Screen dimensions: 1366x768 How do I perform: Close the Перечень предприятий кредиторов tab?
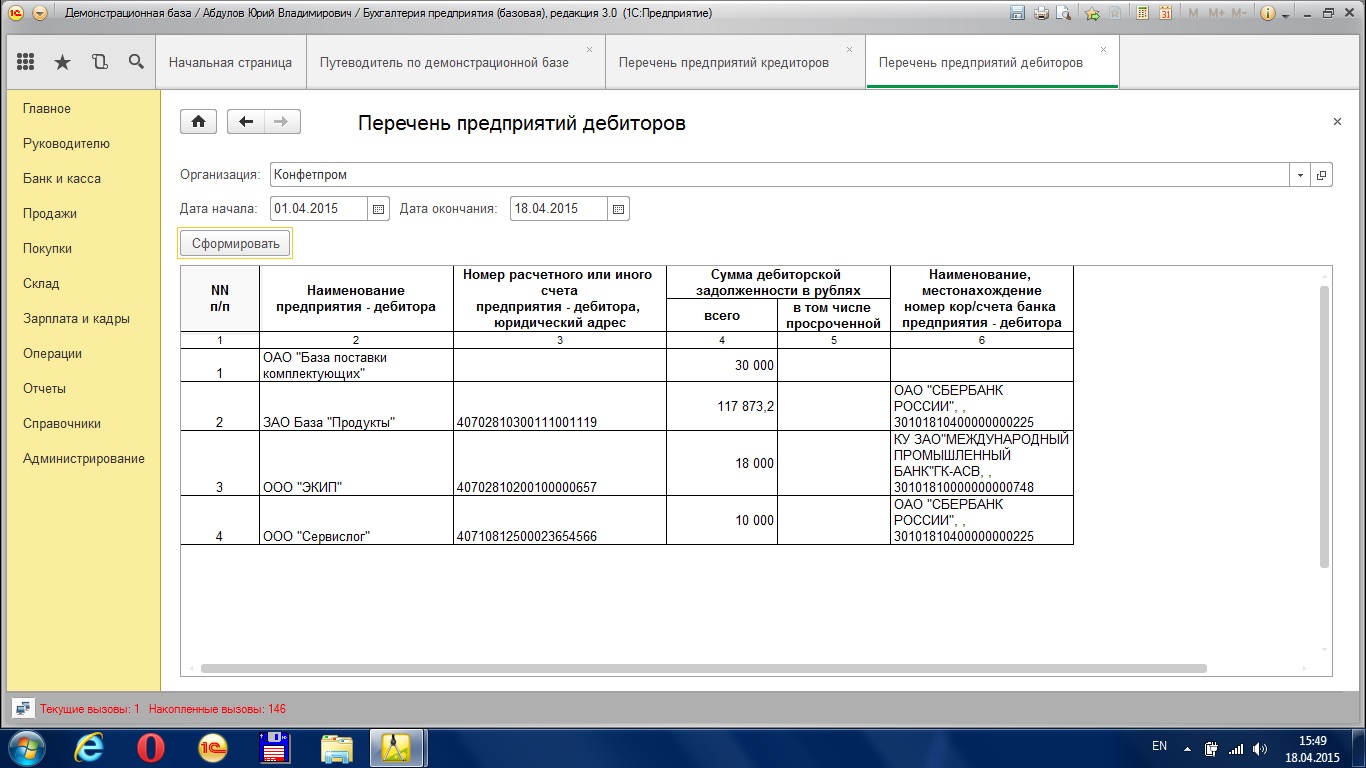tap(849, 49)
